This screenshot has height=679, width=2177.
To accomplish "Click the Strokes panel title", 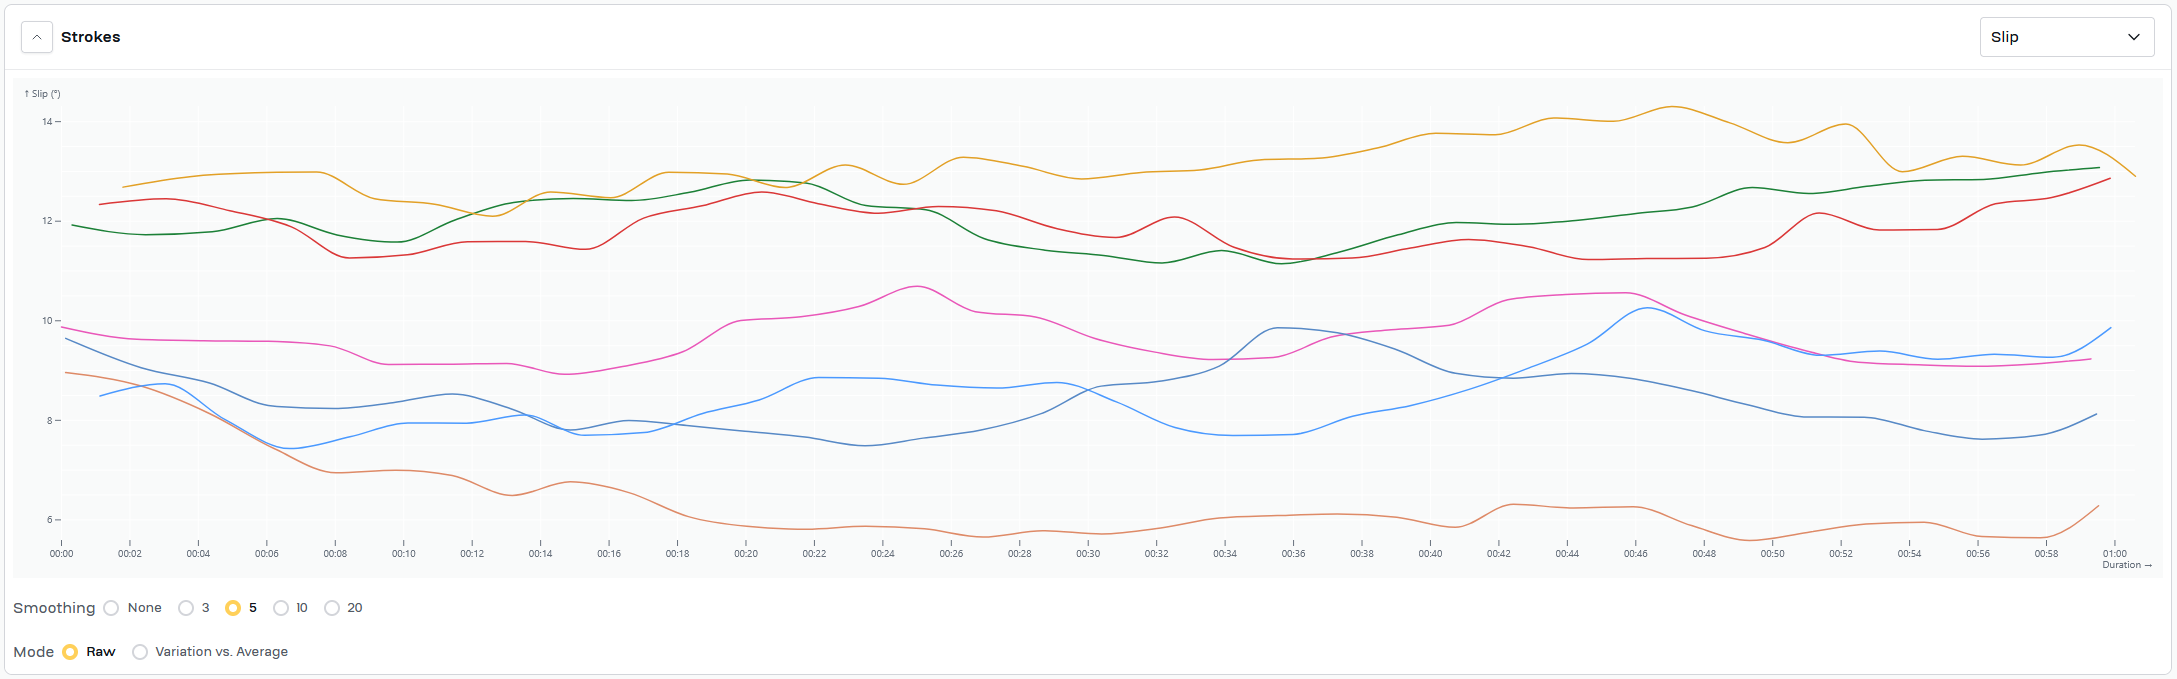I will (x=90, y=37).
